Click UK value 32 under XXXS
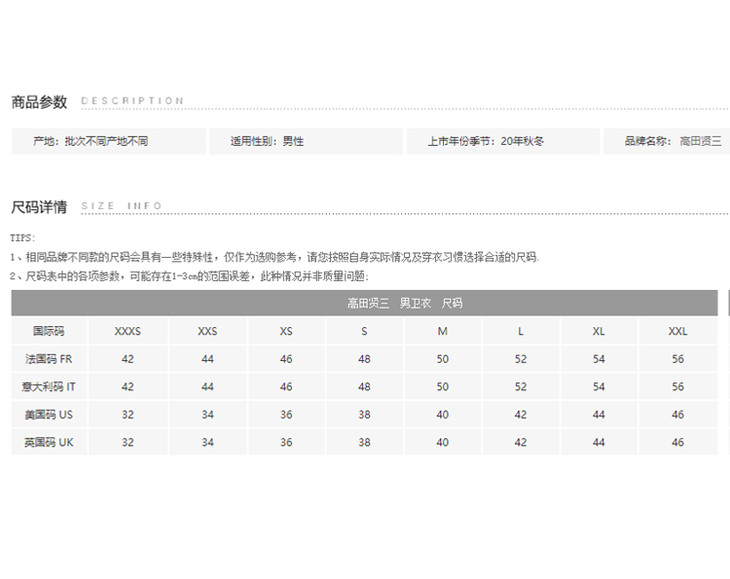The height and width of the screenshot is (579, 730). 128,442
